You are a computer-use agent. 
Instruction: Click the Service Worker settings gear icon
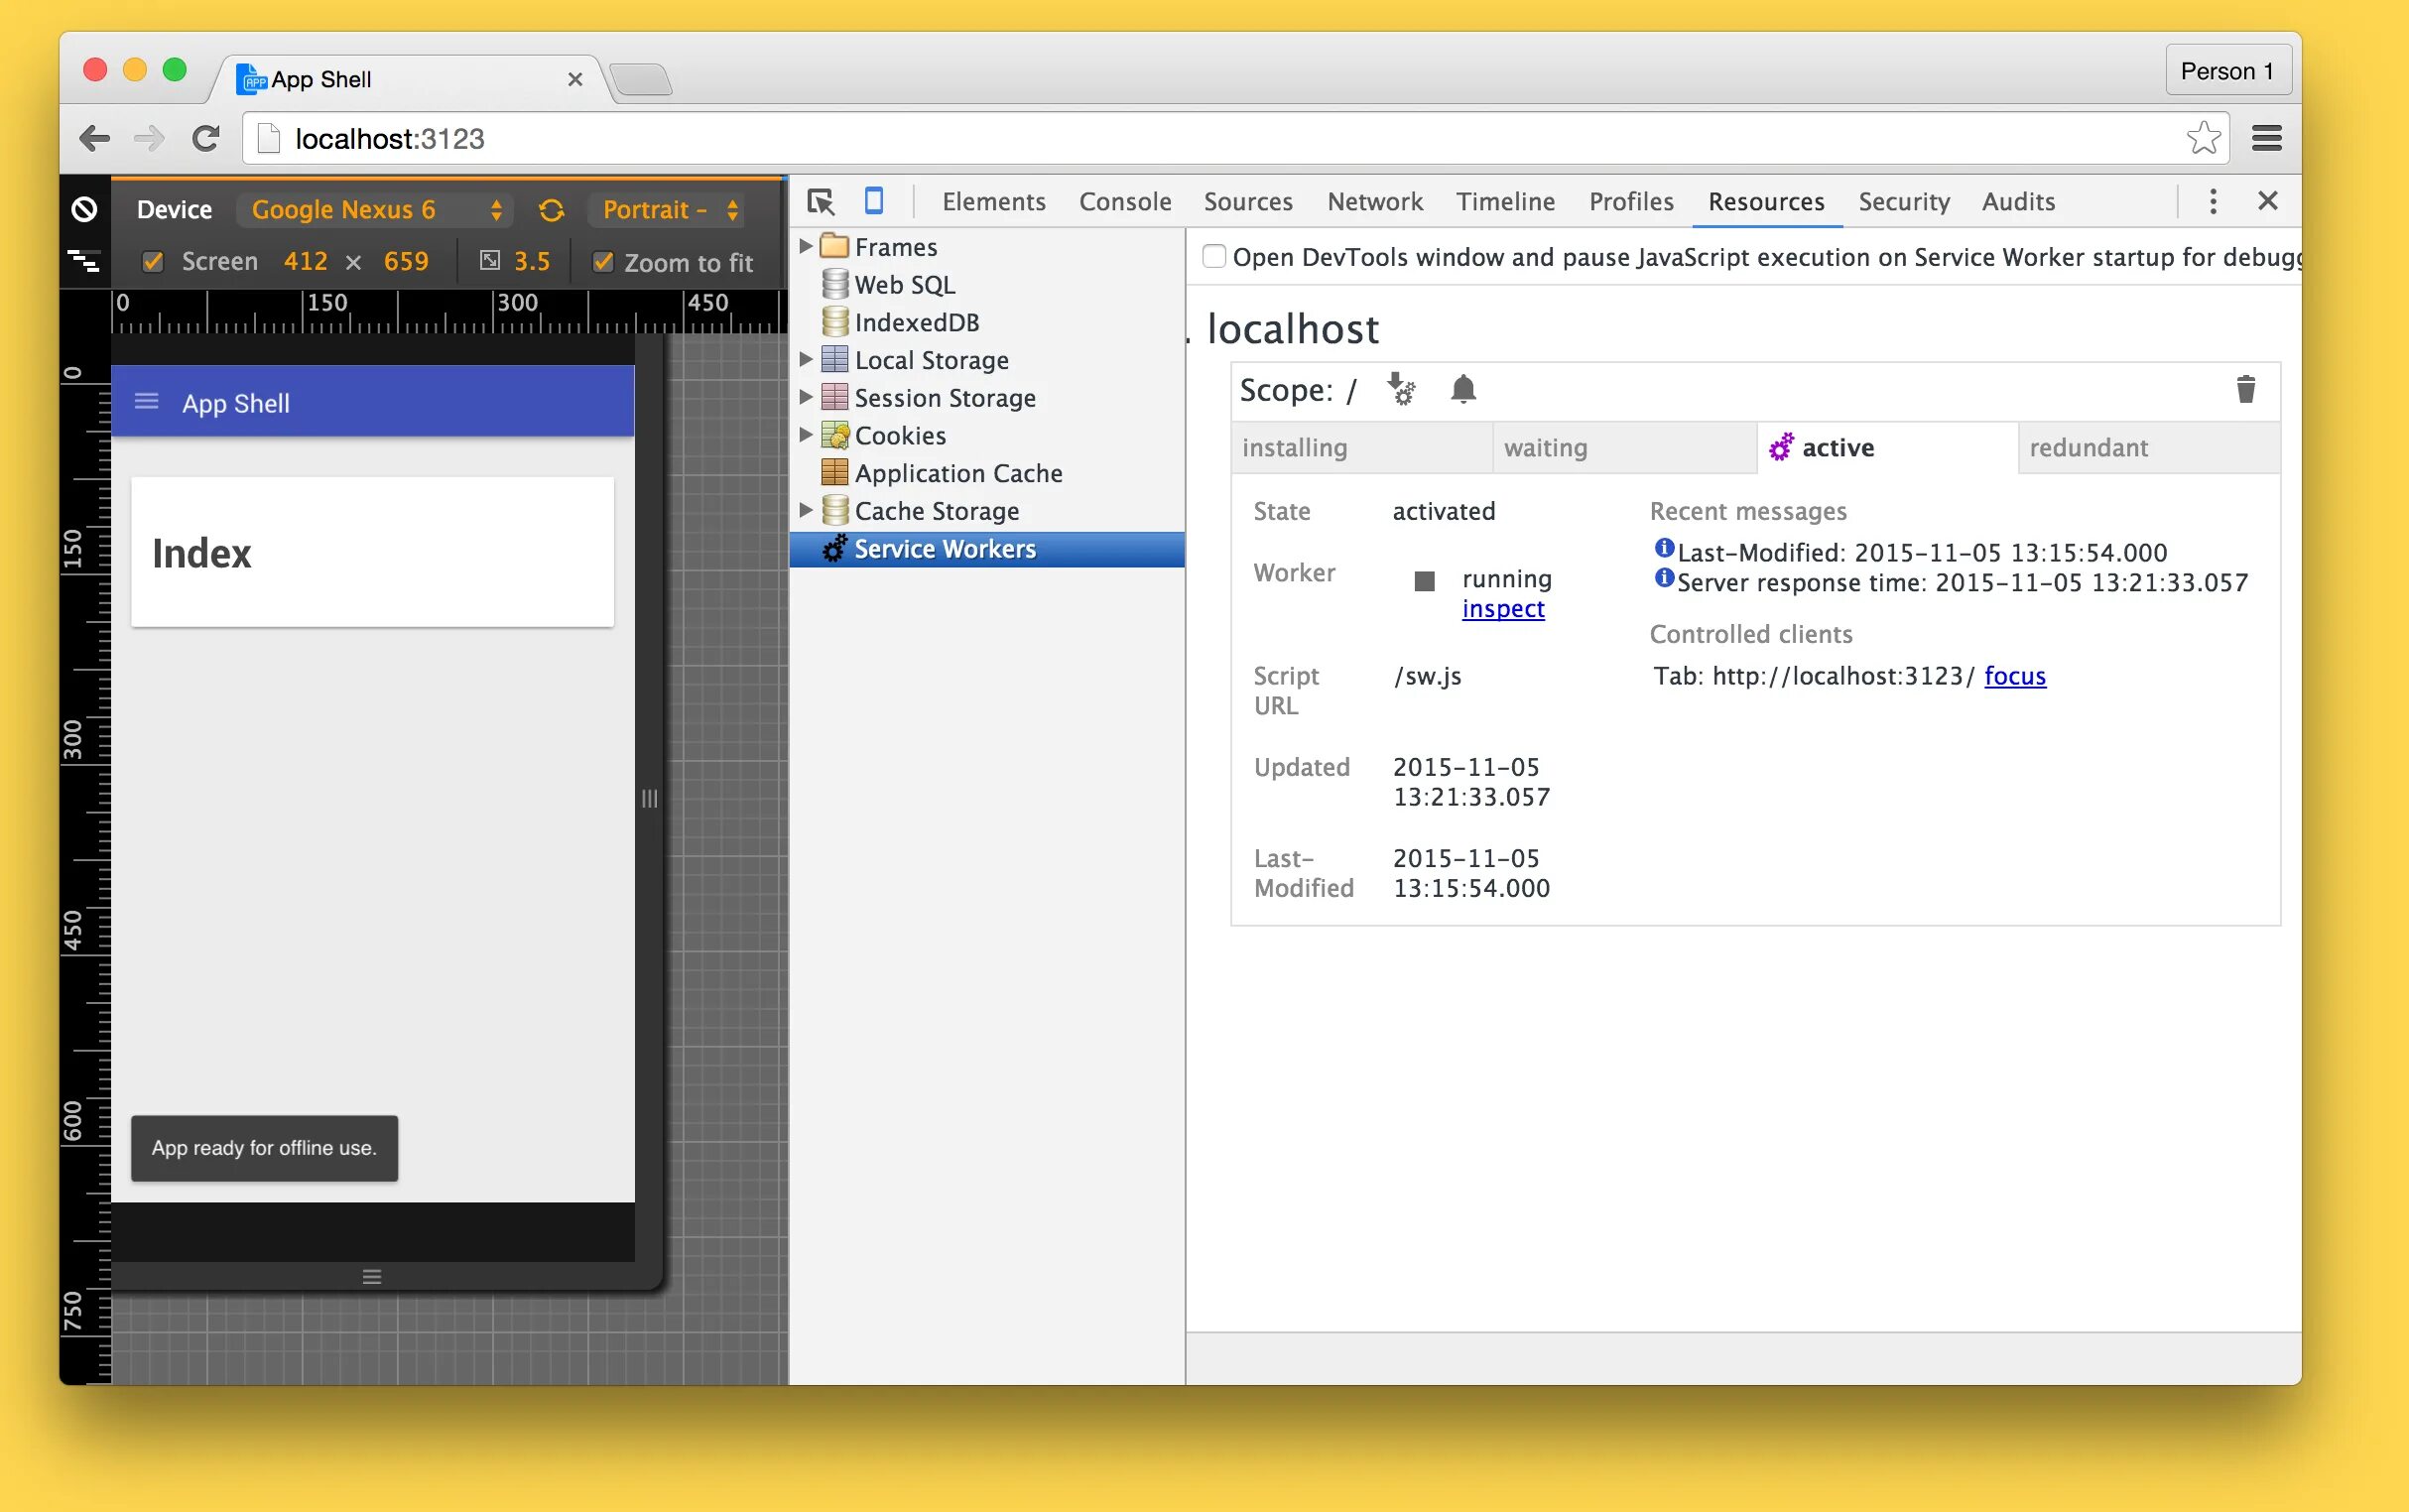pyautogui.click(x=1402, y=389)
